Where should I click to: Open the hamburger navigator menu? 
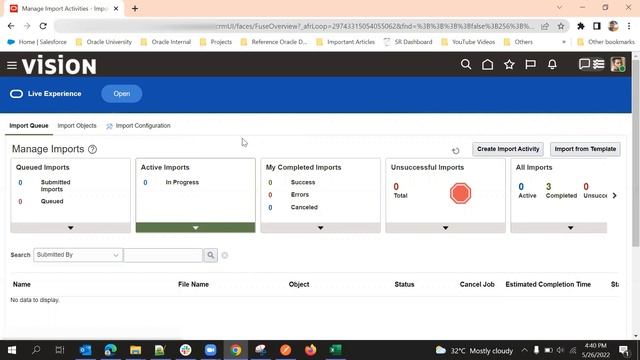click(12, 65)
